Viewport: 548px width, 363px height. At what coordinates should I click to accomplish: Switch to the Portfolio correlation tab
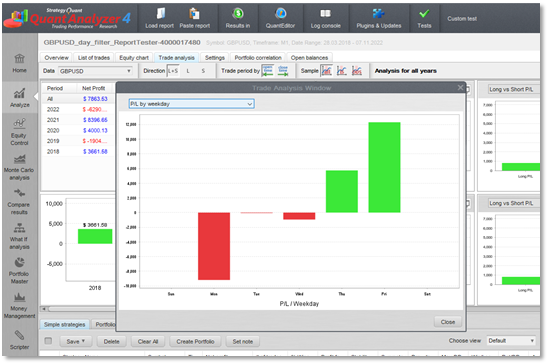[x=258, y=58]
